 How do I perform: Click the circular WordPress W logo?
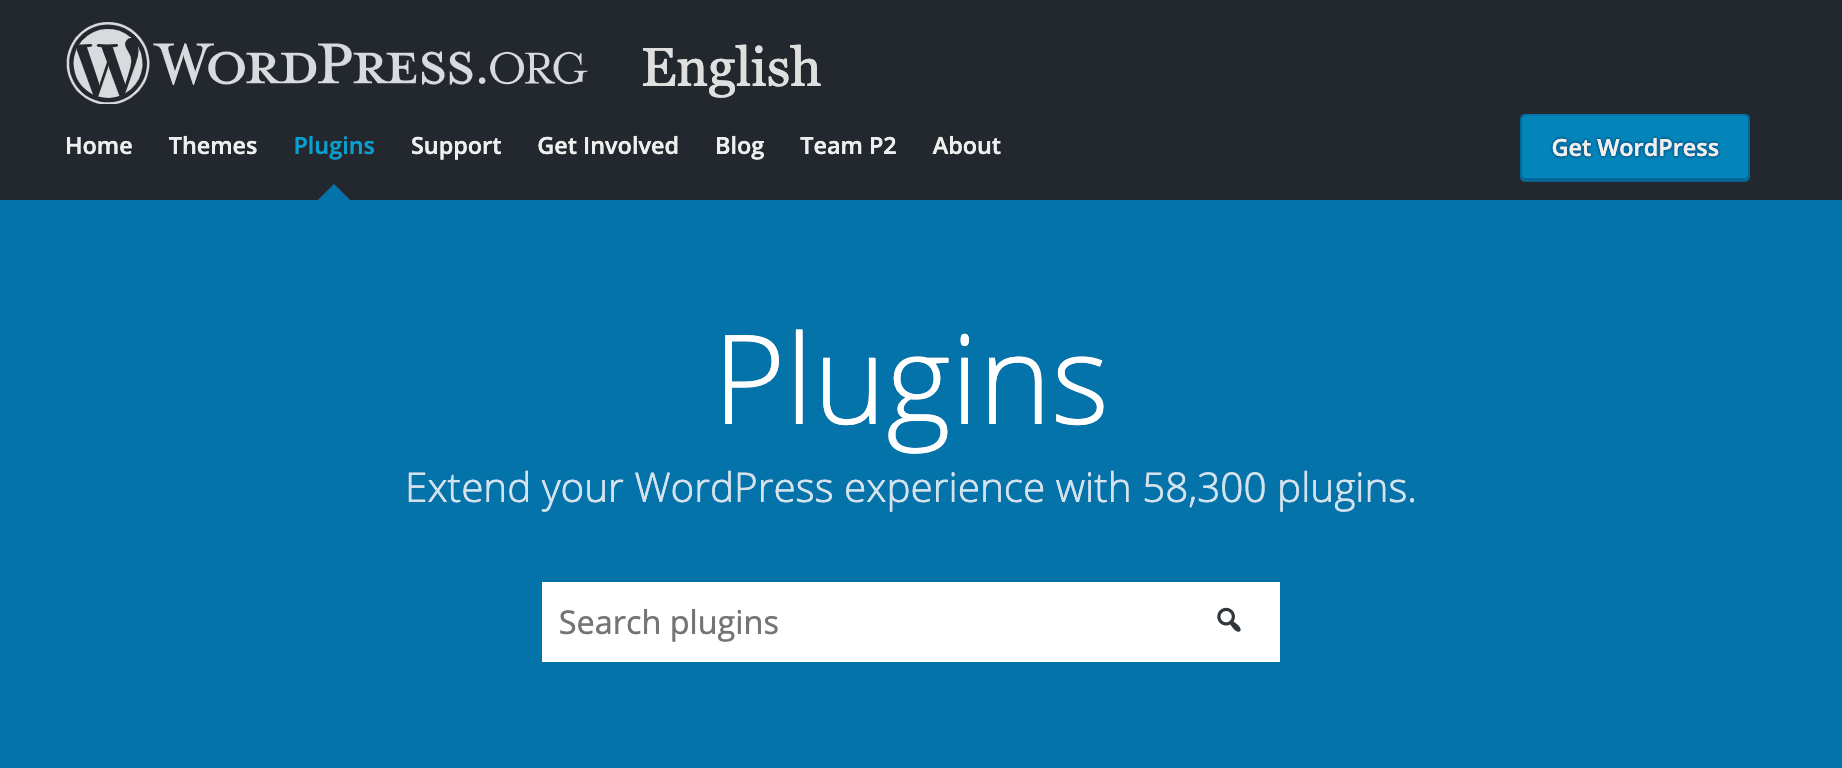coord(107,64)
